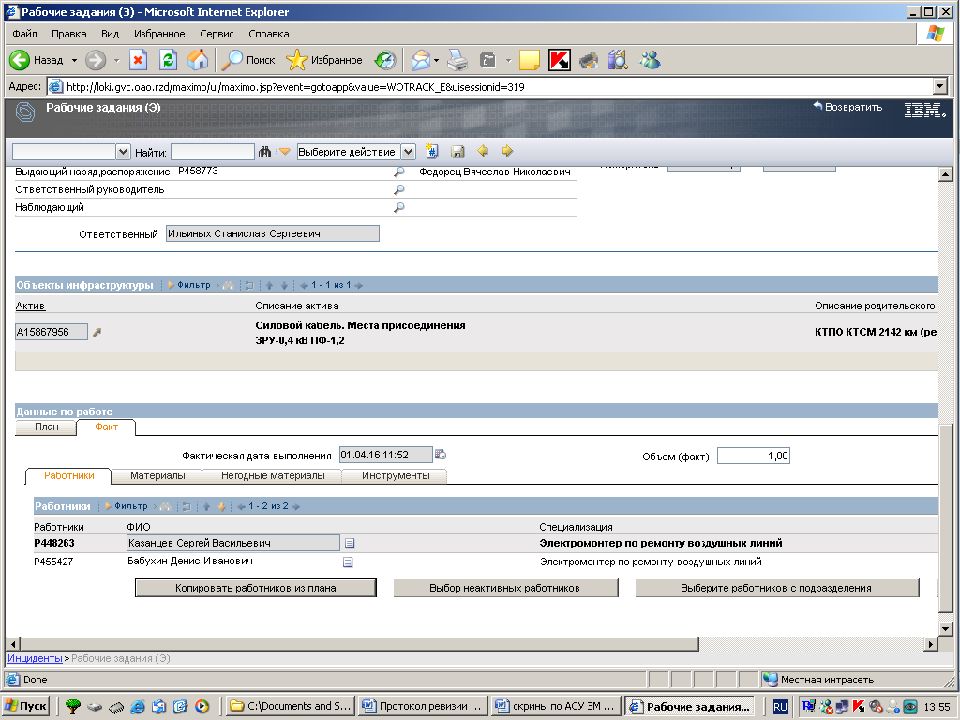Click the Kaspersky icon in IE toolbar
Viewport: 960px width, 720px height.
(558, 60)
